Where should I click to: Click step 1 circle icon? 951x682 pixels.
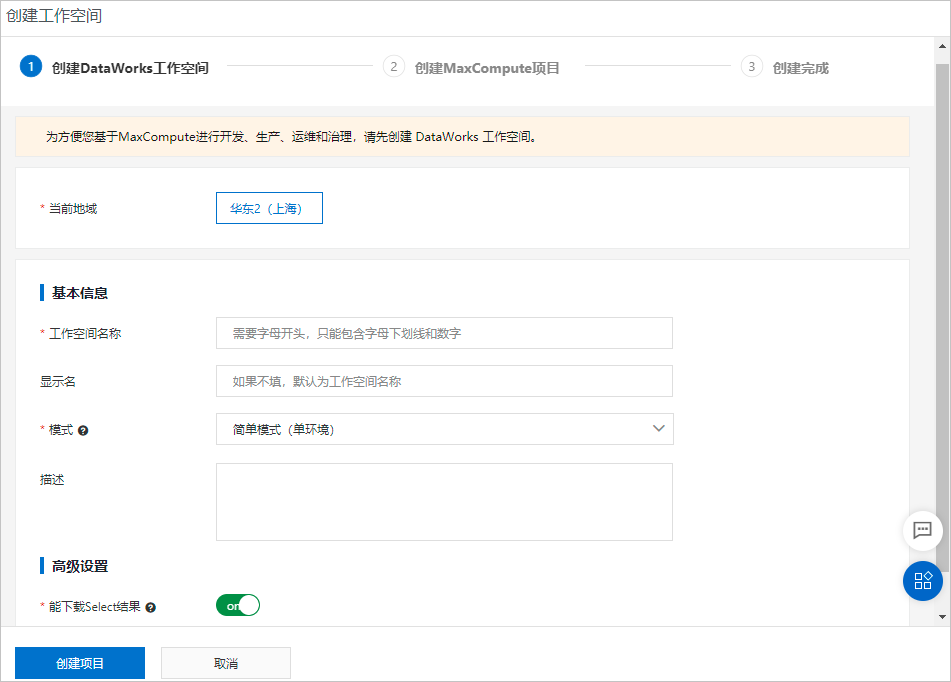click(x=31, y=67)
